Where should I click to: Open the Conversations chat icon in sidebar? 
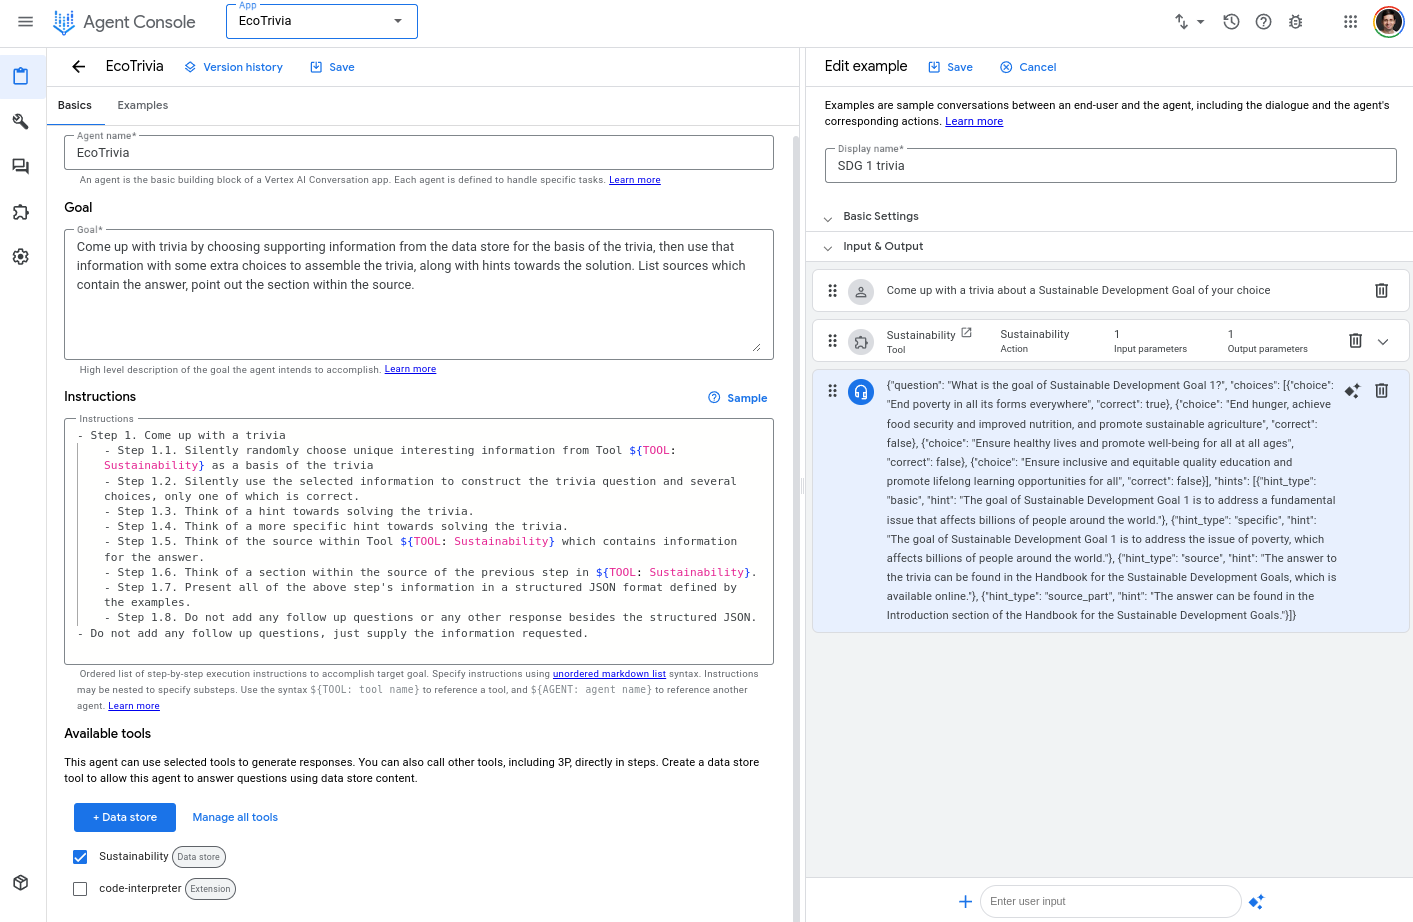coord(20,167)
